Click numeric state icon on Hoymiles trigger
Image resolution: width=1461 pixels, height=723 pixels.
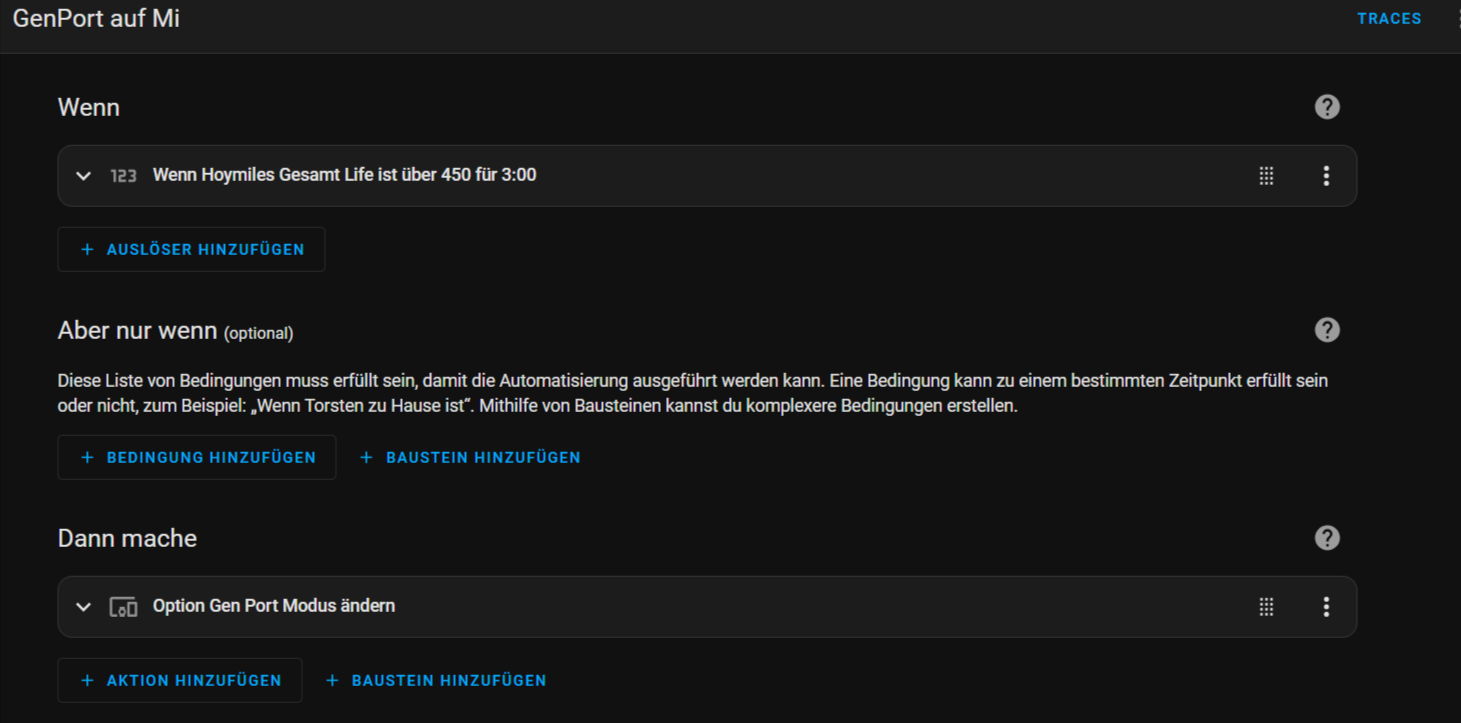pos(123,176)
